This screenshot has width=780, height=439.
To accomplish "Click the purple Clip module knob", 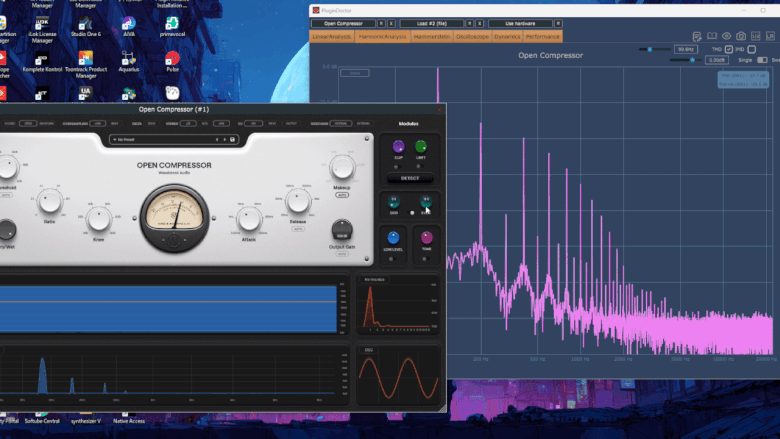I will (x=400, y=147).
